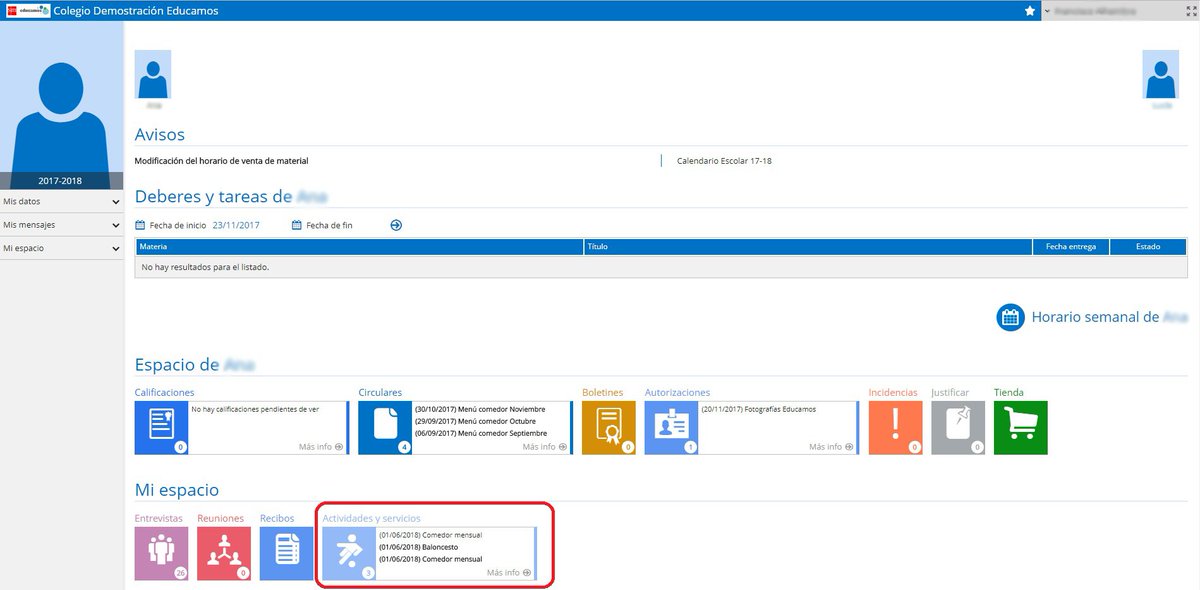Open Modificación del horario de venta notice
This screenshot has width=1200, height=590.
(221, 160)
